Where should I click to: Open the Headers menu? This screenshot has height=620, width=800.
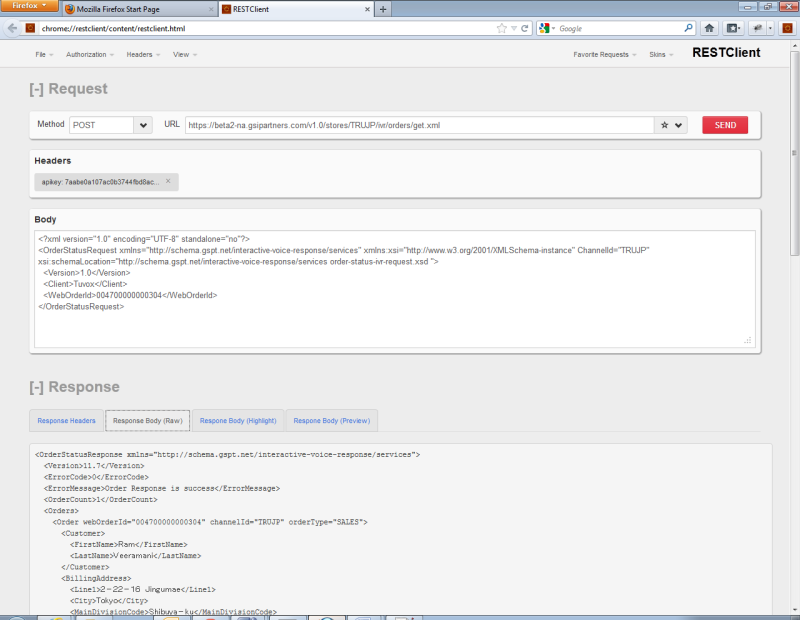tap(143, 54)
